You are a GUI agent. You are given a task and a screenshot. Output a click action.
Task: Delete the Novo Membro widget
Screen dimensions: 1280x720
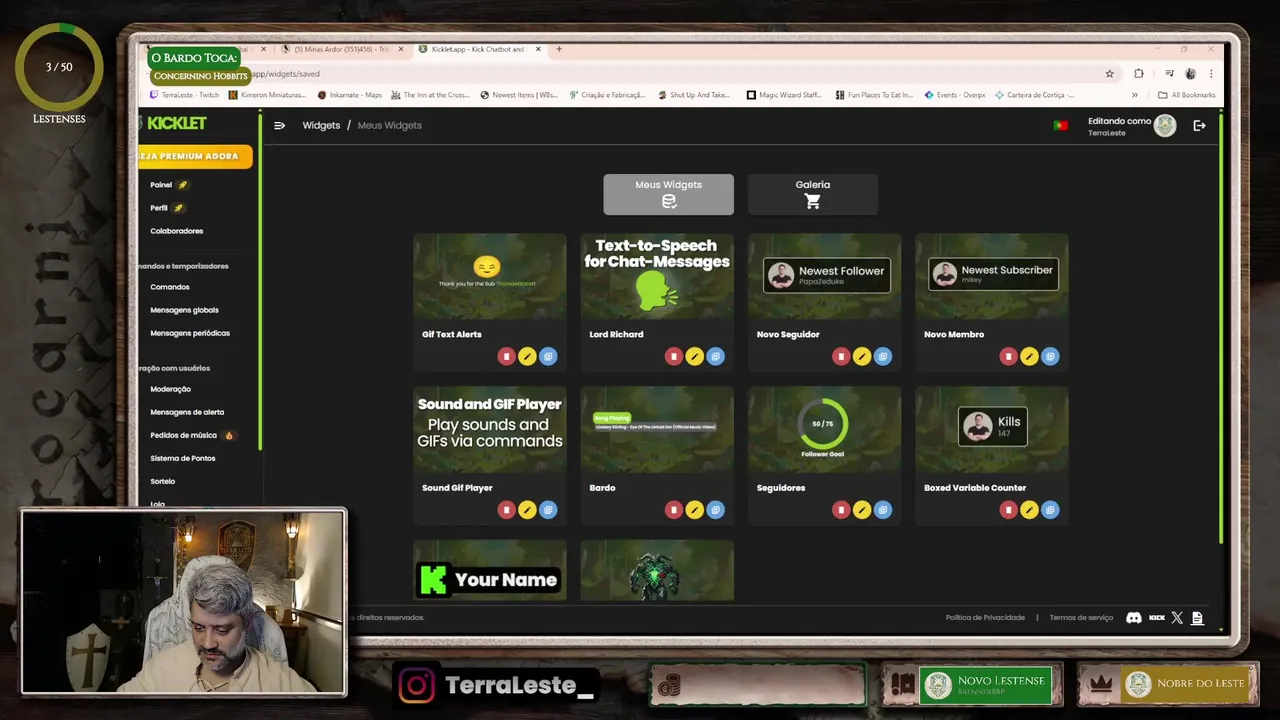pos(1008,356)
